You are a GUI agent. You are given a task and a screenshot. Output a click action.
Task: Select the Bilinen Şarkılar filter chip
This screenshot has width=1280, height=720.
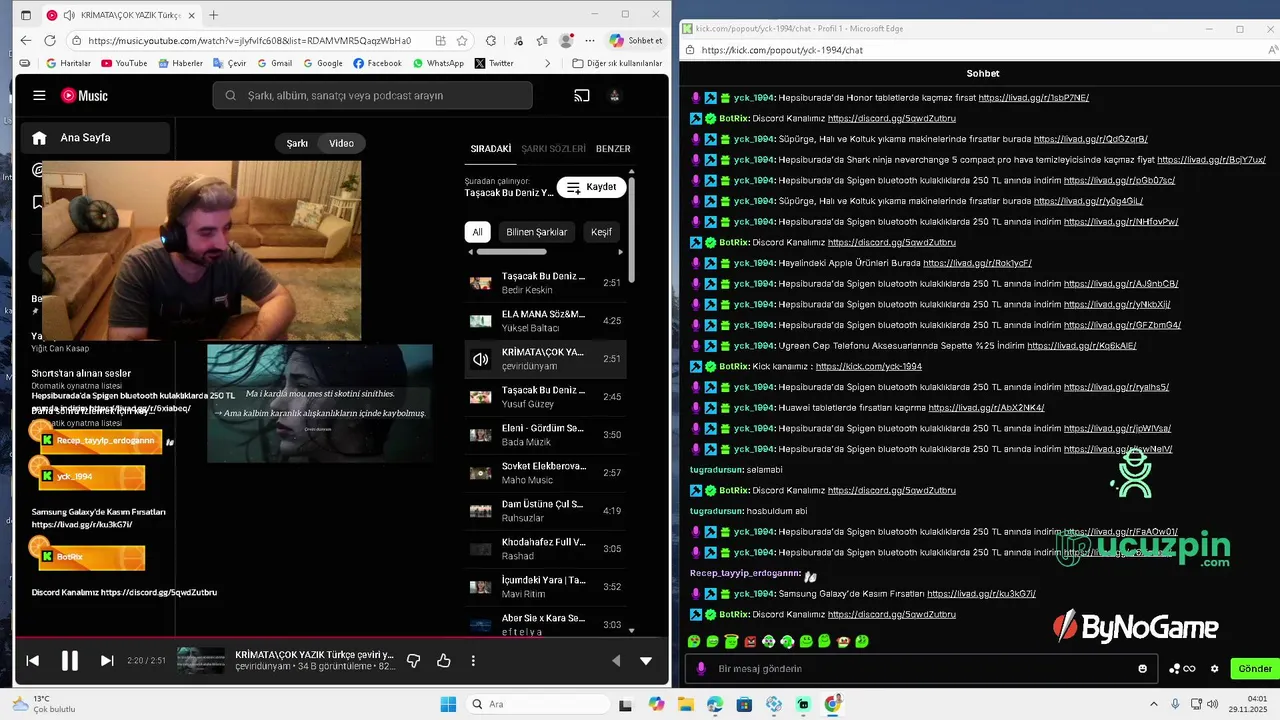[537, 232]
